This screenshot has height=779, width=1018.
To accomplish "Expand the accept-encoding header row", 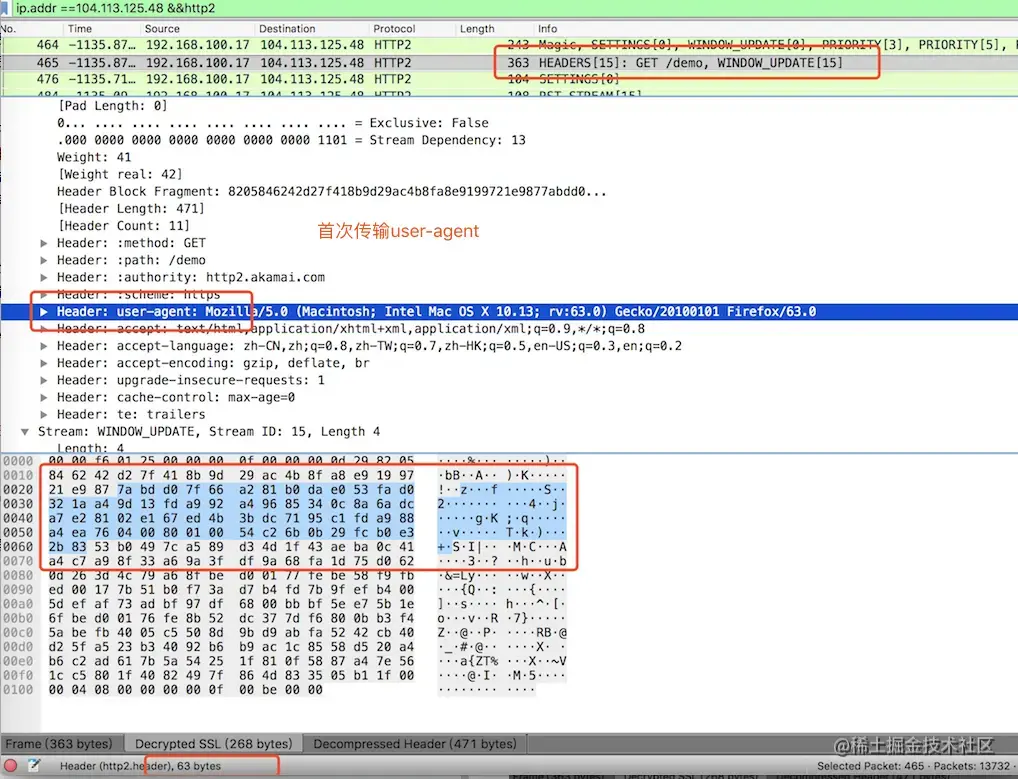I will click(43, 363).
